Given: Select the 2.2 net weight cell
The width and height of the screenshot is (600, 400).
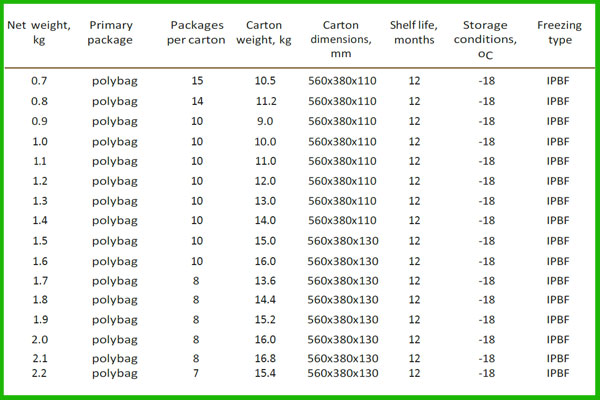Looking at the screenshot, I should point(39,373).
